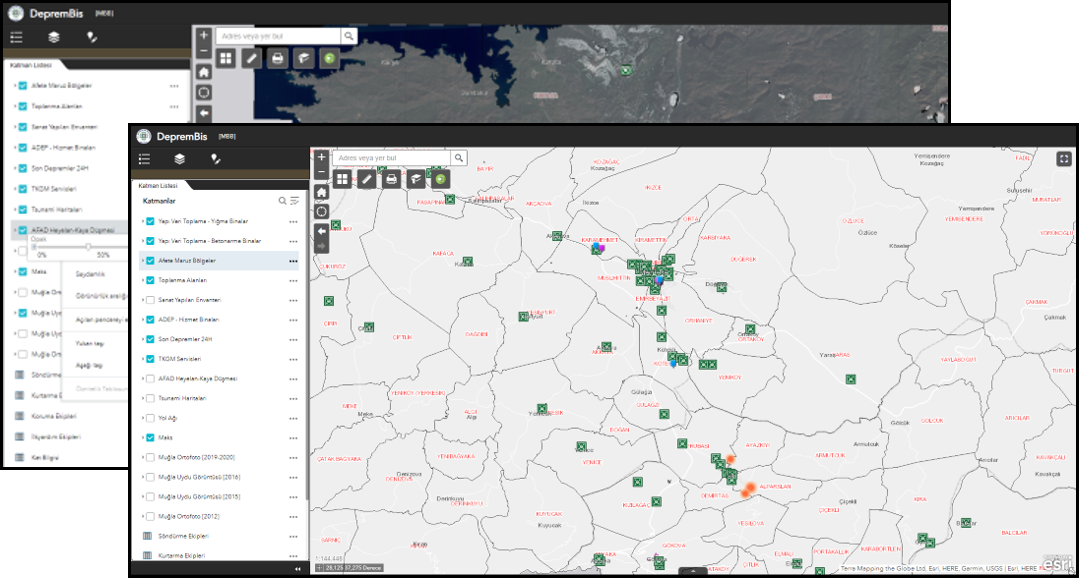Go to home extent in front window
The width and height of the screenshot is (1079, 578).
tap(321, 192)
